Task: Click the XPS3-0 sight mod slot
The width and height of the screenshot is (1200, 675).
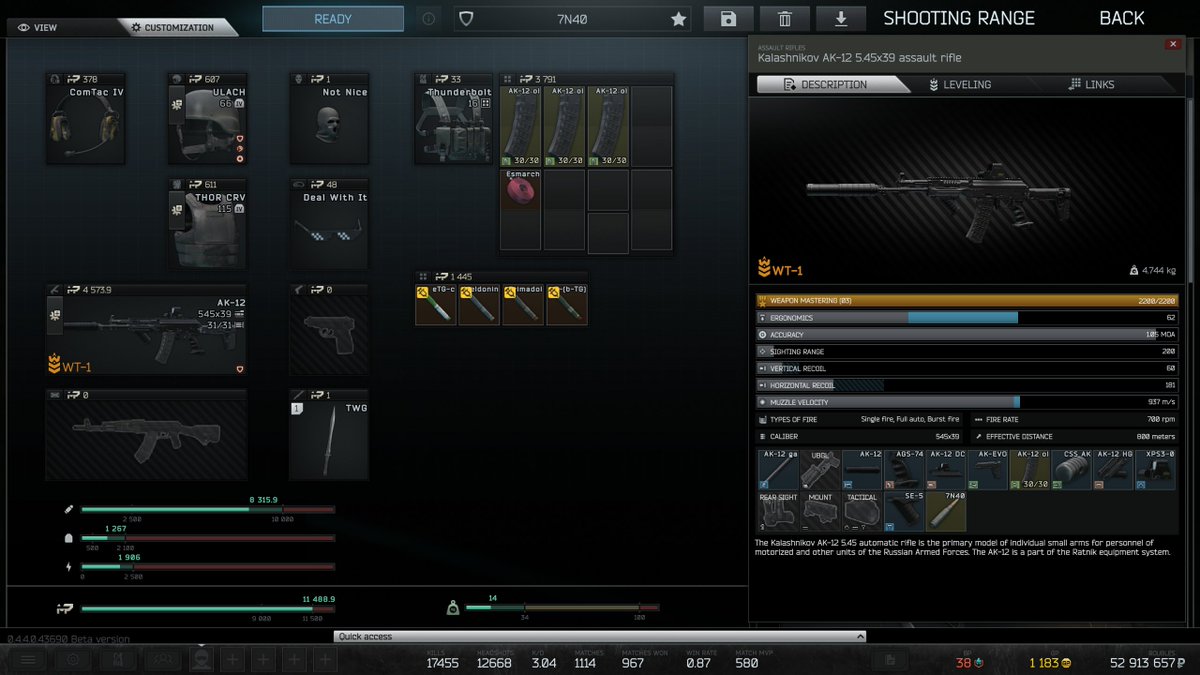Action: click(1156, 470)
